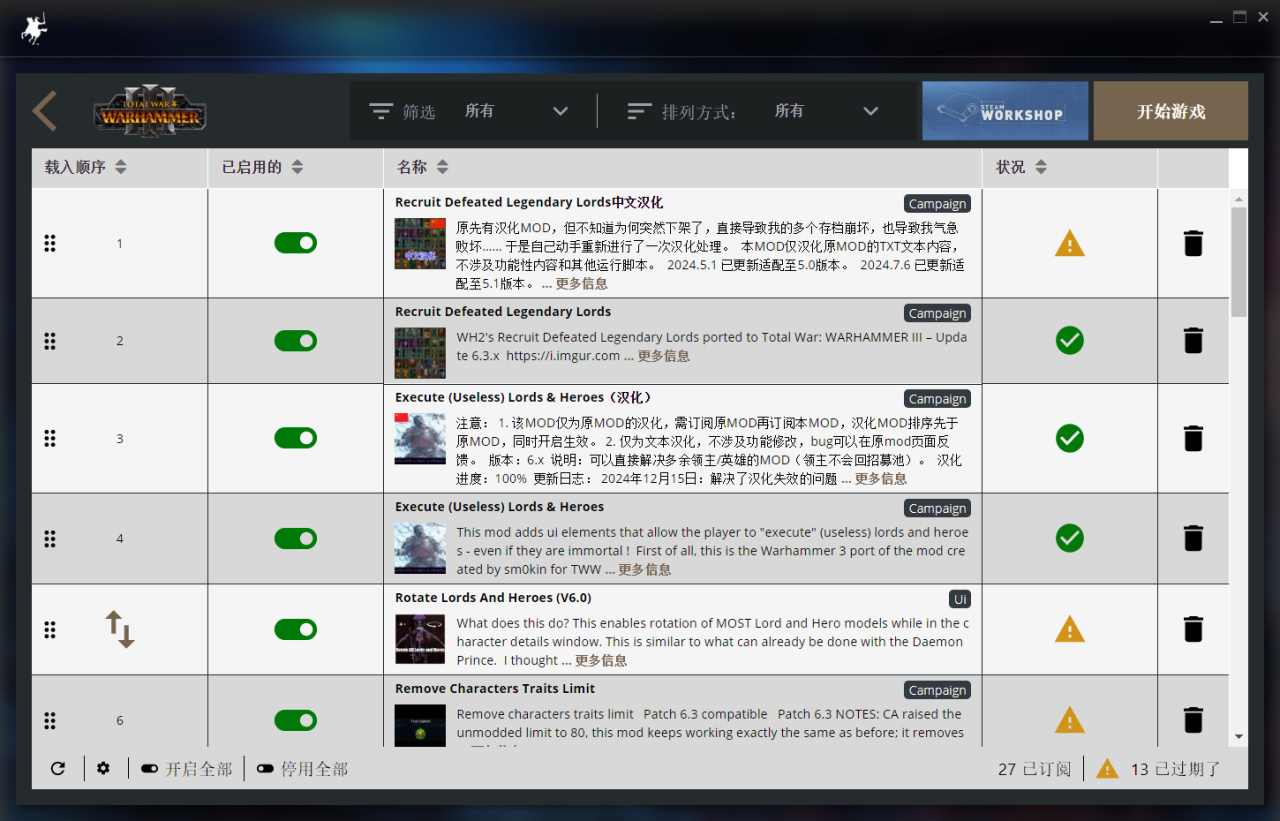Select Remove Characters Traits Limit title
This screenshot has width=1280, height=821.
tap(495, 688)
